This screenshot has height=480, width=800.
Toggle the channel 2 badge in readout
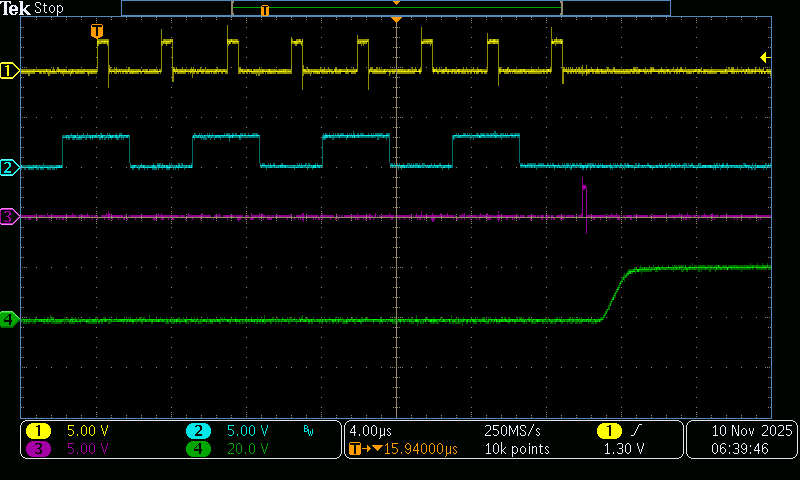(x=199, y=431)
